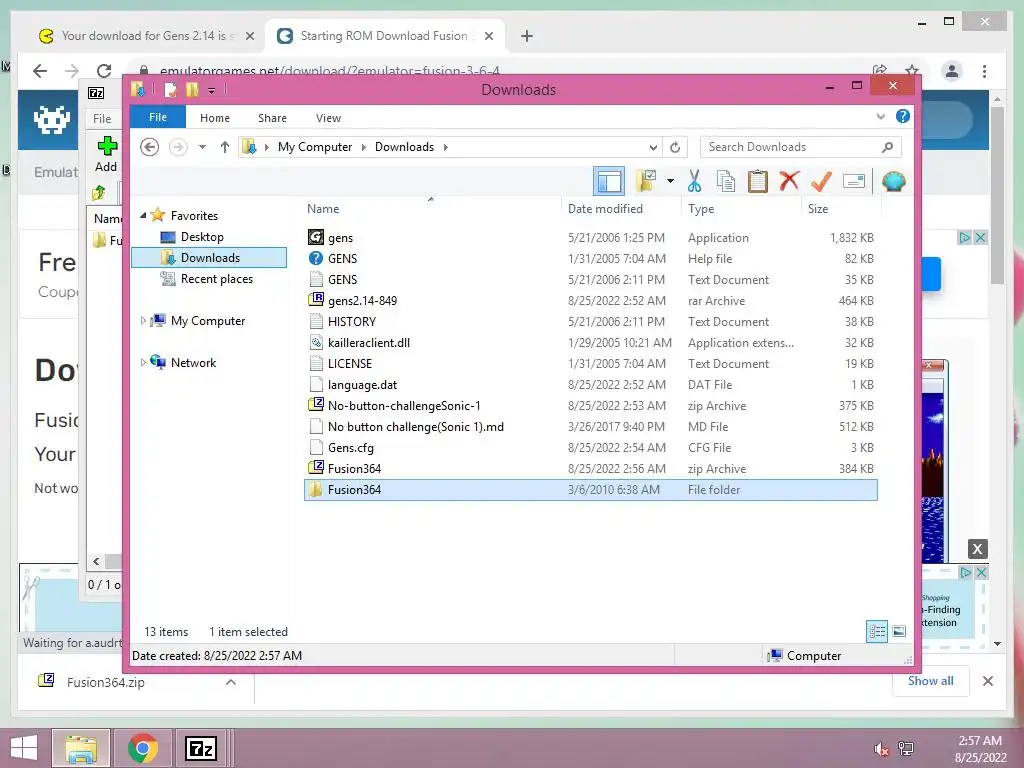Select the gens Application file
The width and height of the screenshot is (1024, 768).
pyautogui.click(x=590, y=238)
